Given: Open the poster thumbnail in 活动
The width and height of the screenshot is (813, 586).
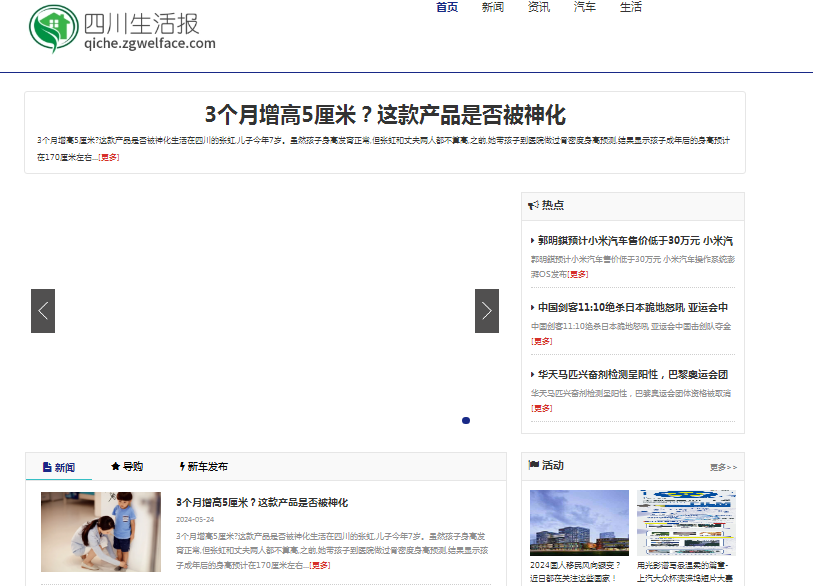Looking at the screenshot, I should coord(686,523).
